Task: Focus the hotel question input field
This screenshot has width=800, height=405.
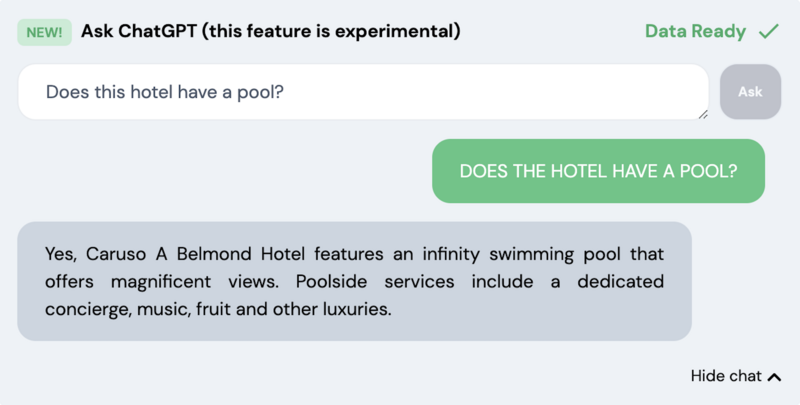Action: 363,92
